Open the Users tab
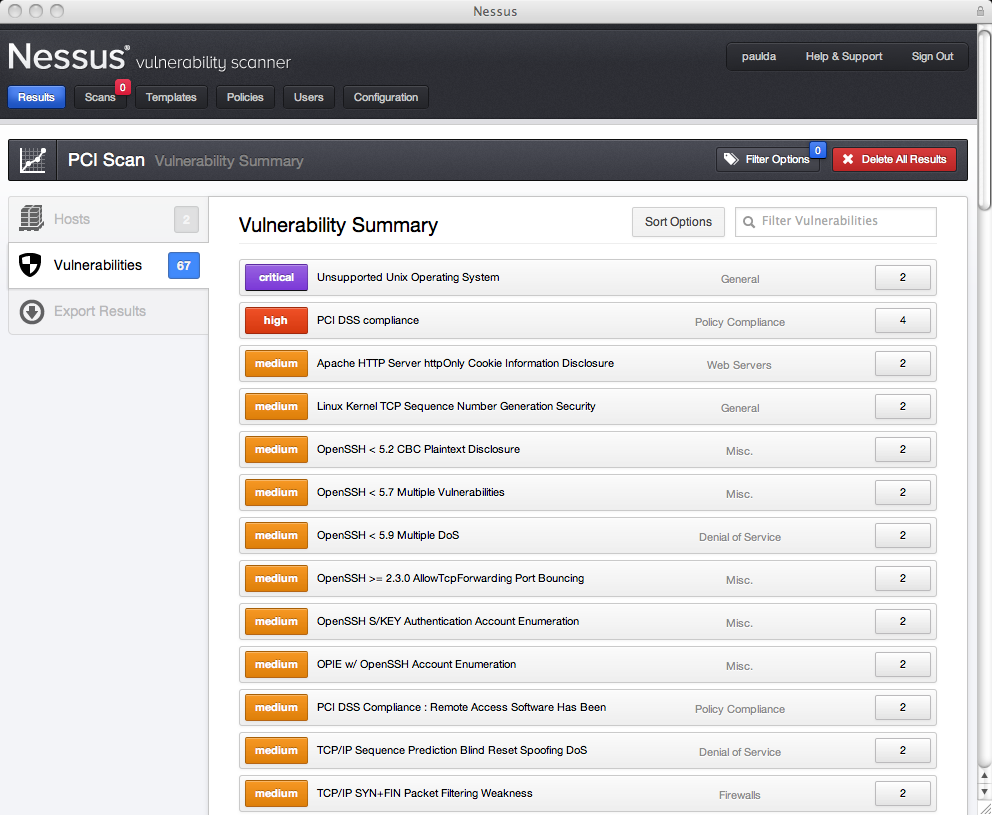992x815 pixels. click(308, 97)
